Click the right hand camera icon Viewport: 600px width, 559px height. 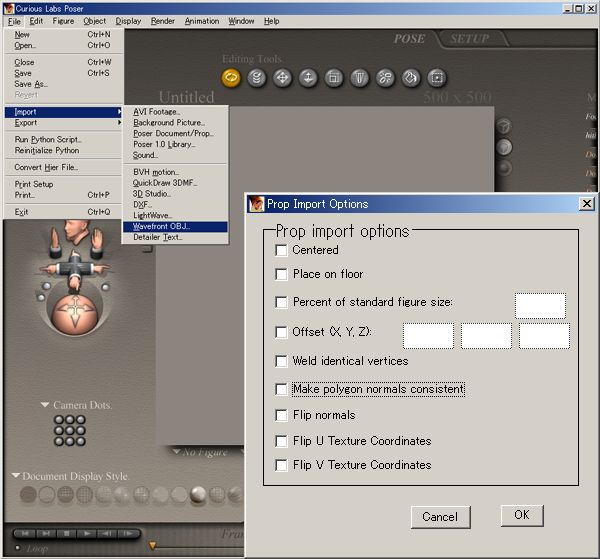coord(97,243)
